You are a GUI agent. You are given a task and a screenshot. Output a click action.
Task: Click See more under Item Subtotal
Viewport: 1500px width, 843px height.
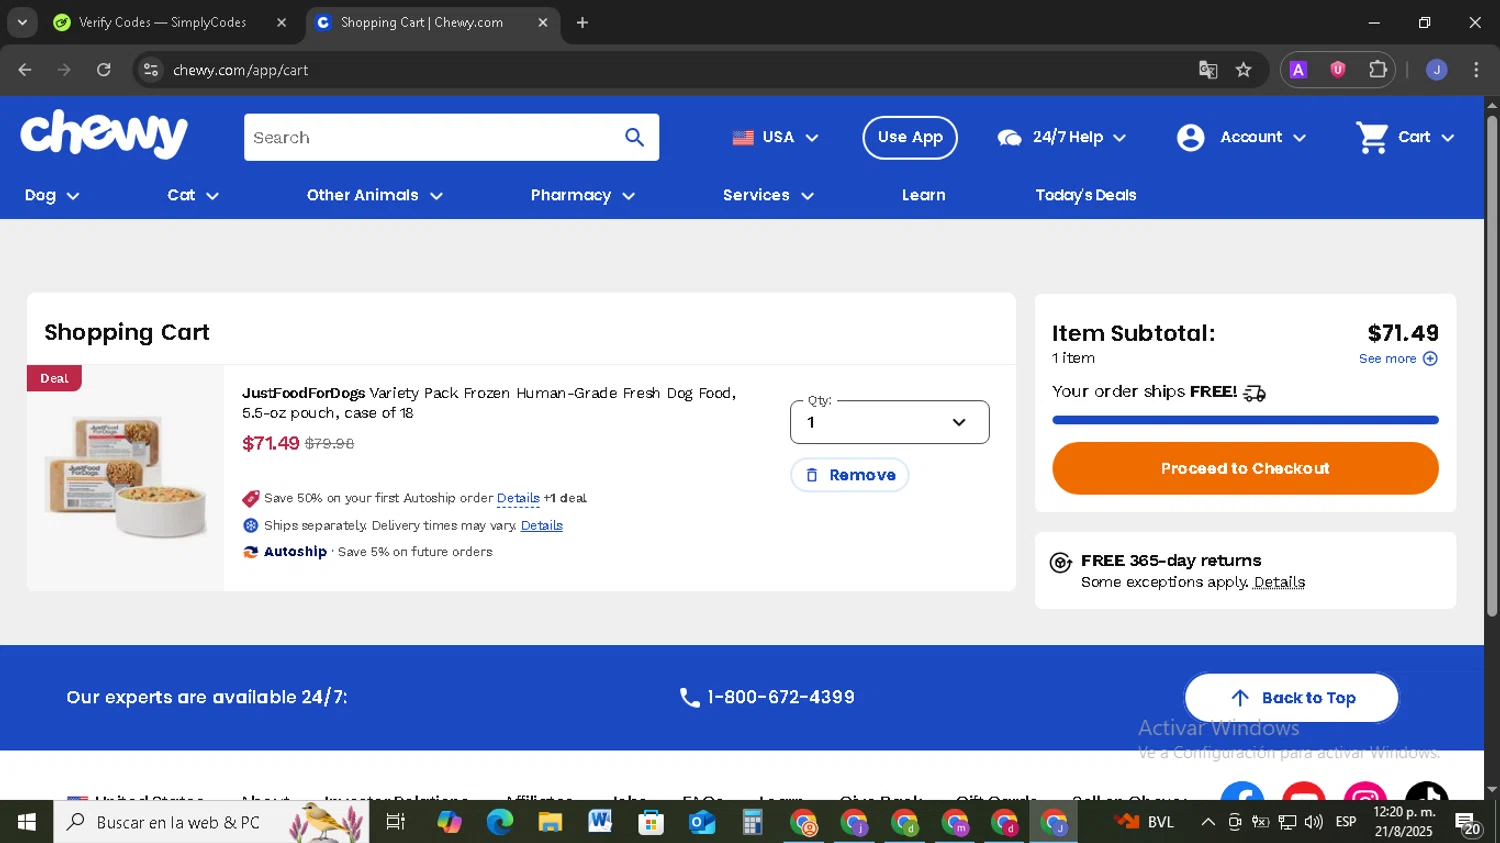click(x=1398, y=358)
